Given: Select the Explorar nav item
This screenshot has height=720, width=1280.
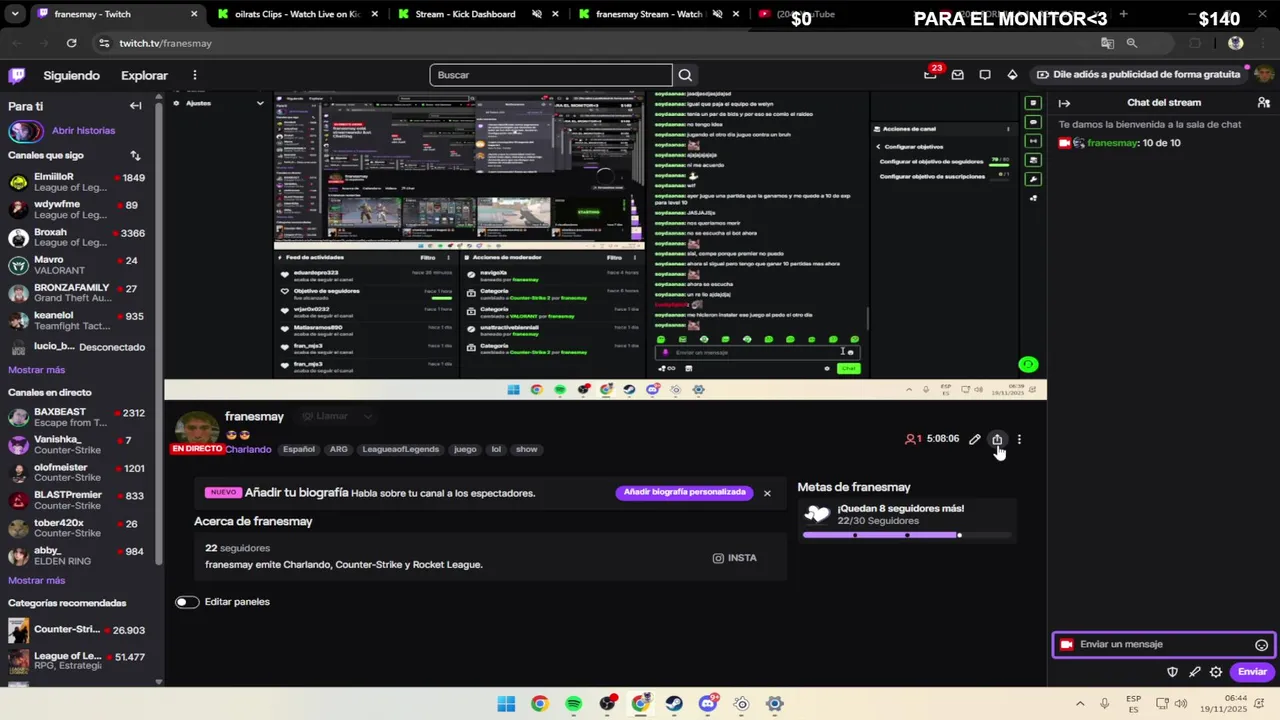Looking at the screenshot, I should click(x=144, y=75).
